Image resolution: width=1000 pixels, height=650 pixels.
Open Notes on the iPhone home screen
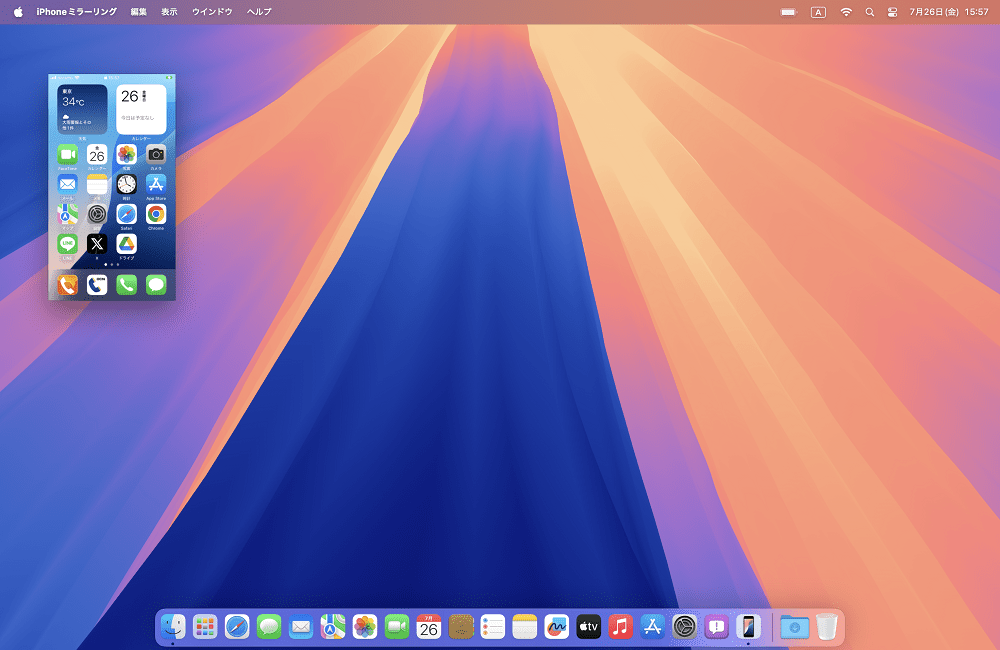coord(97,184)
